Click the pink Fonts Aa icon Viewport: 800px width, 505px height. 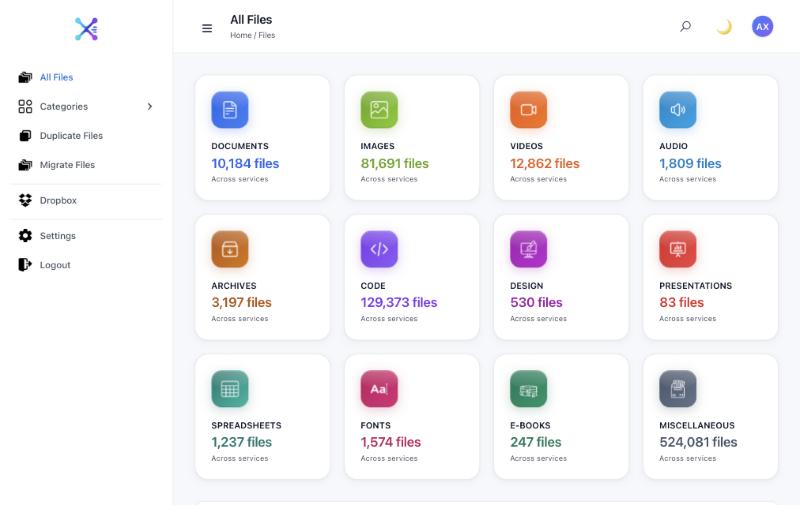(379, 389)
